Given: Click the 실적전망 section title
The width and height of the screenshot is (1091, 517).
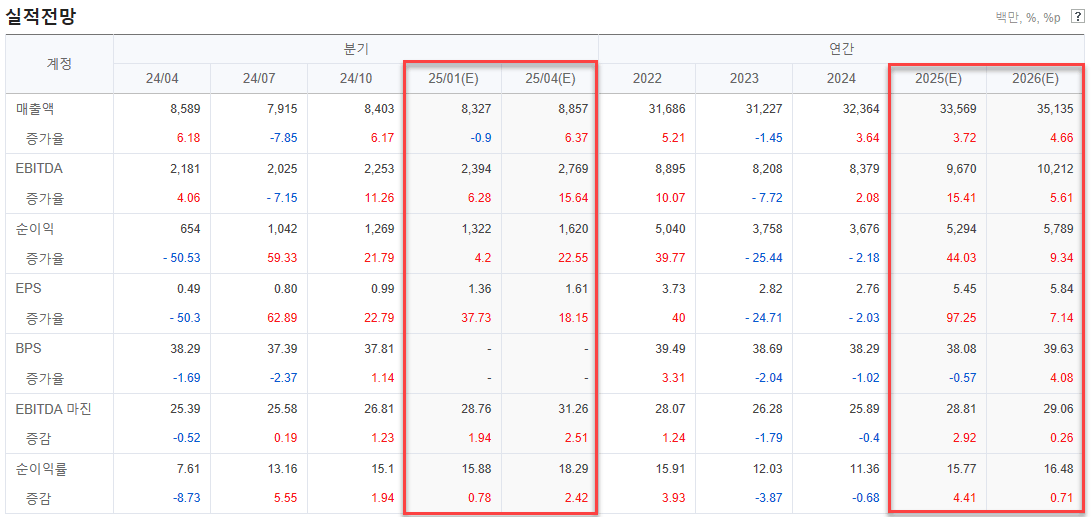Looking at the screenshot, I should point(40,16).
